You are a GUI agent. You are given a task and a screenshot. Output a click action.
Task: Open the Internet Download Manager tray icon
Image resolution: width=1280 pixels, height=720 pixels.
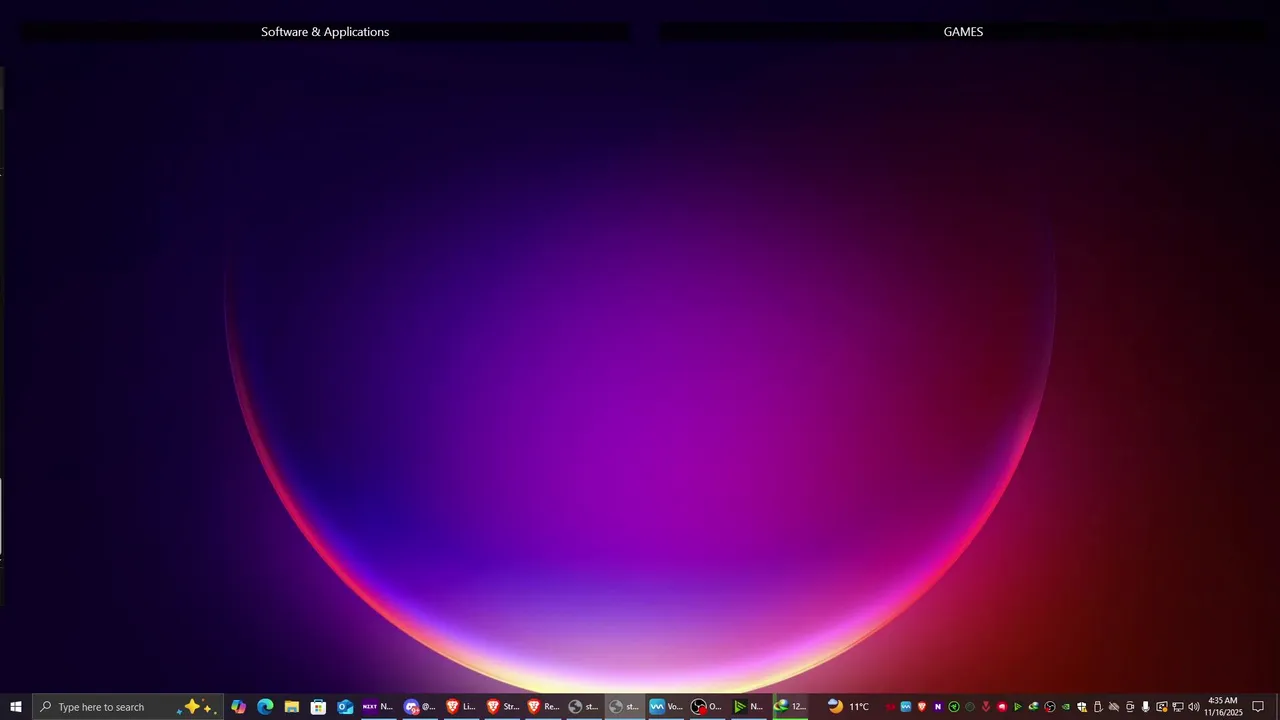(1034, 707)
